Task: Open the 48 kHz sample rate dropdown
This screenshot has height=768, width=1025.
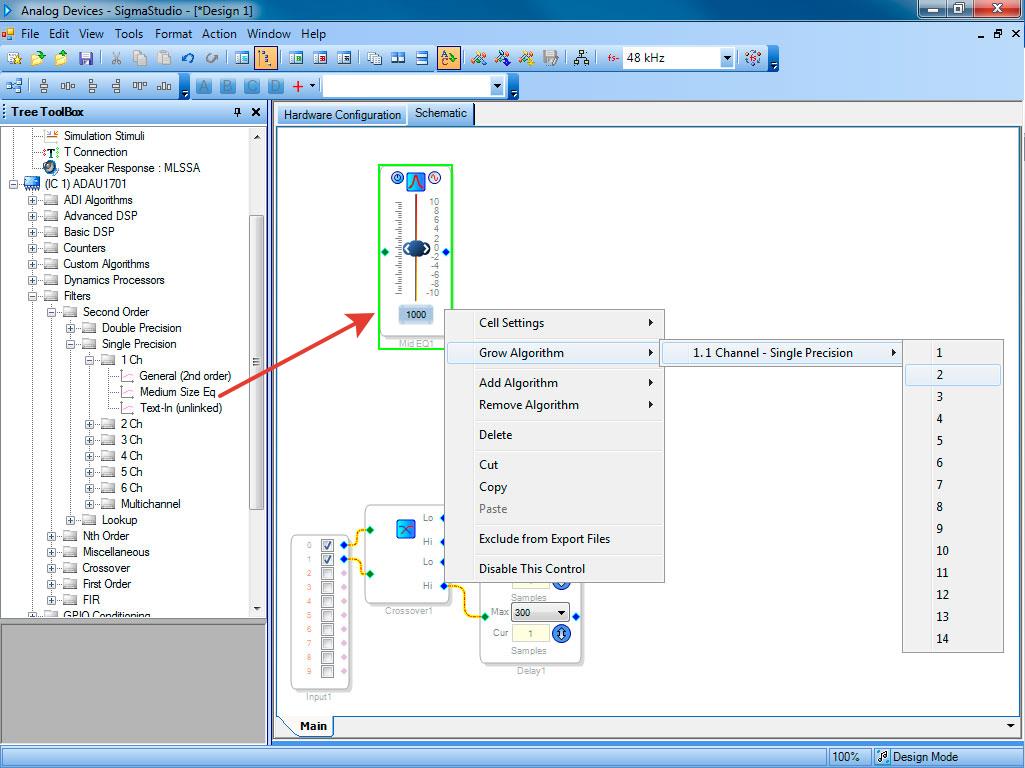Action: tap(727, 59)
